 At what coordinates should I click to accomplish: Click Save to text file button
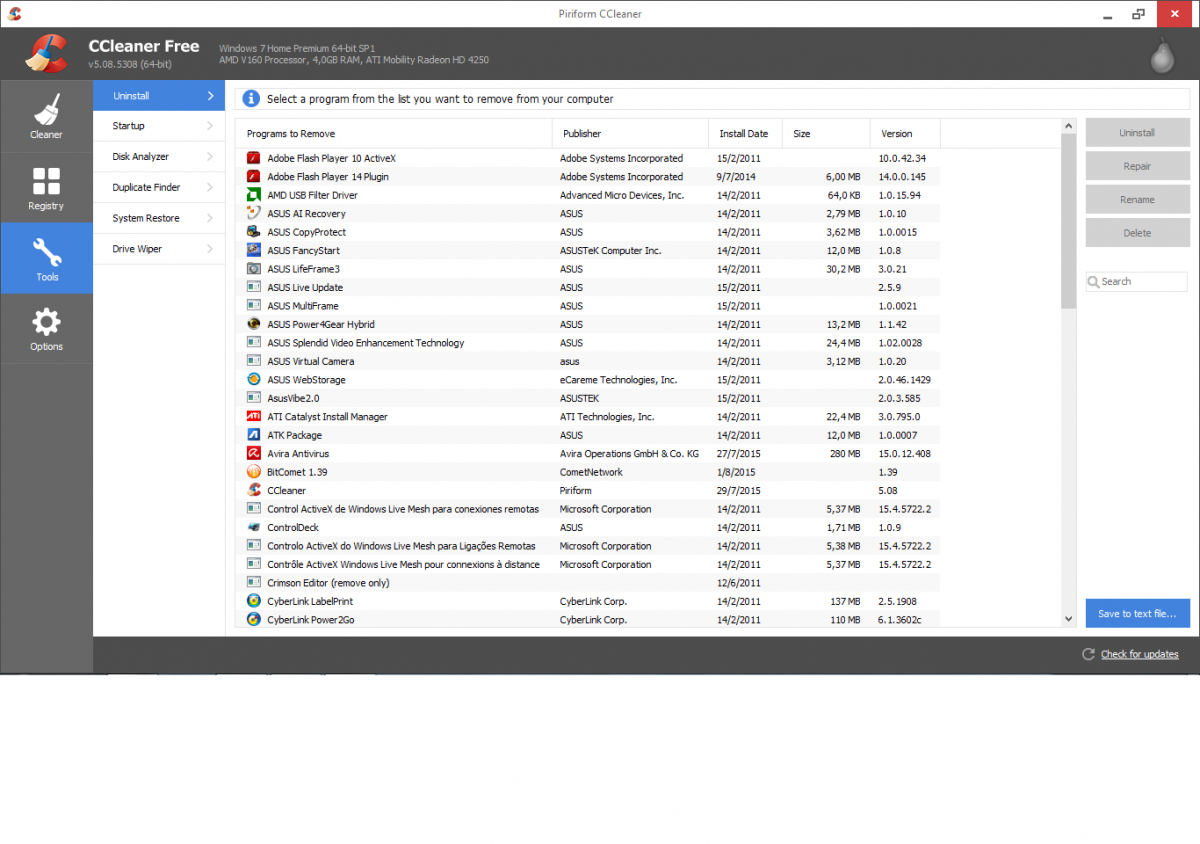[1137, 613]
